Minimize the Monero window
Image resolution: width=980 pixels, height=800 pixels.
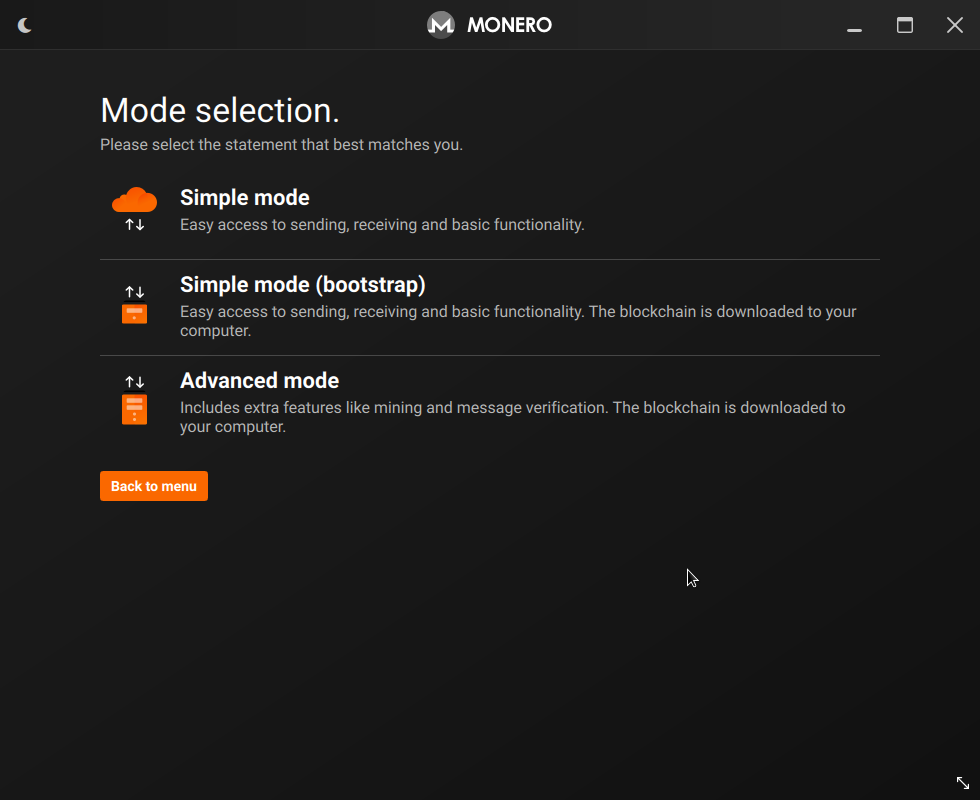pos(854,26)
